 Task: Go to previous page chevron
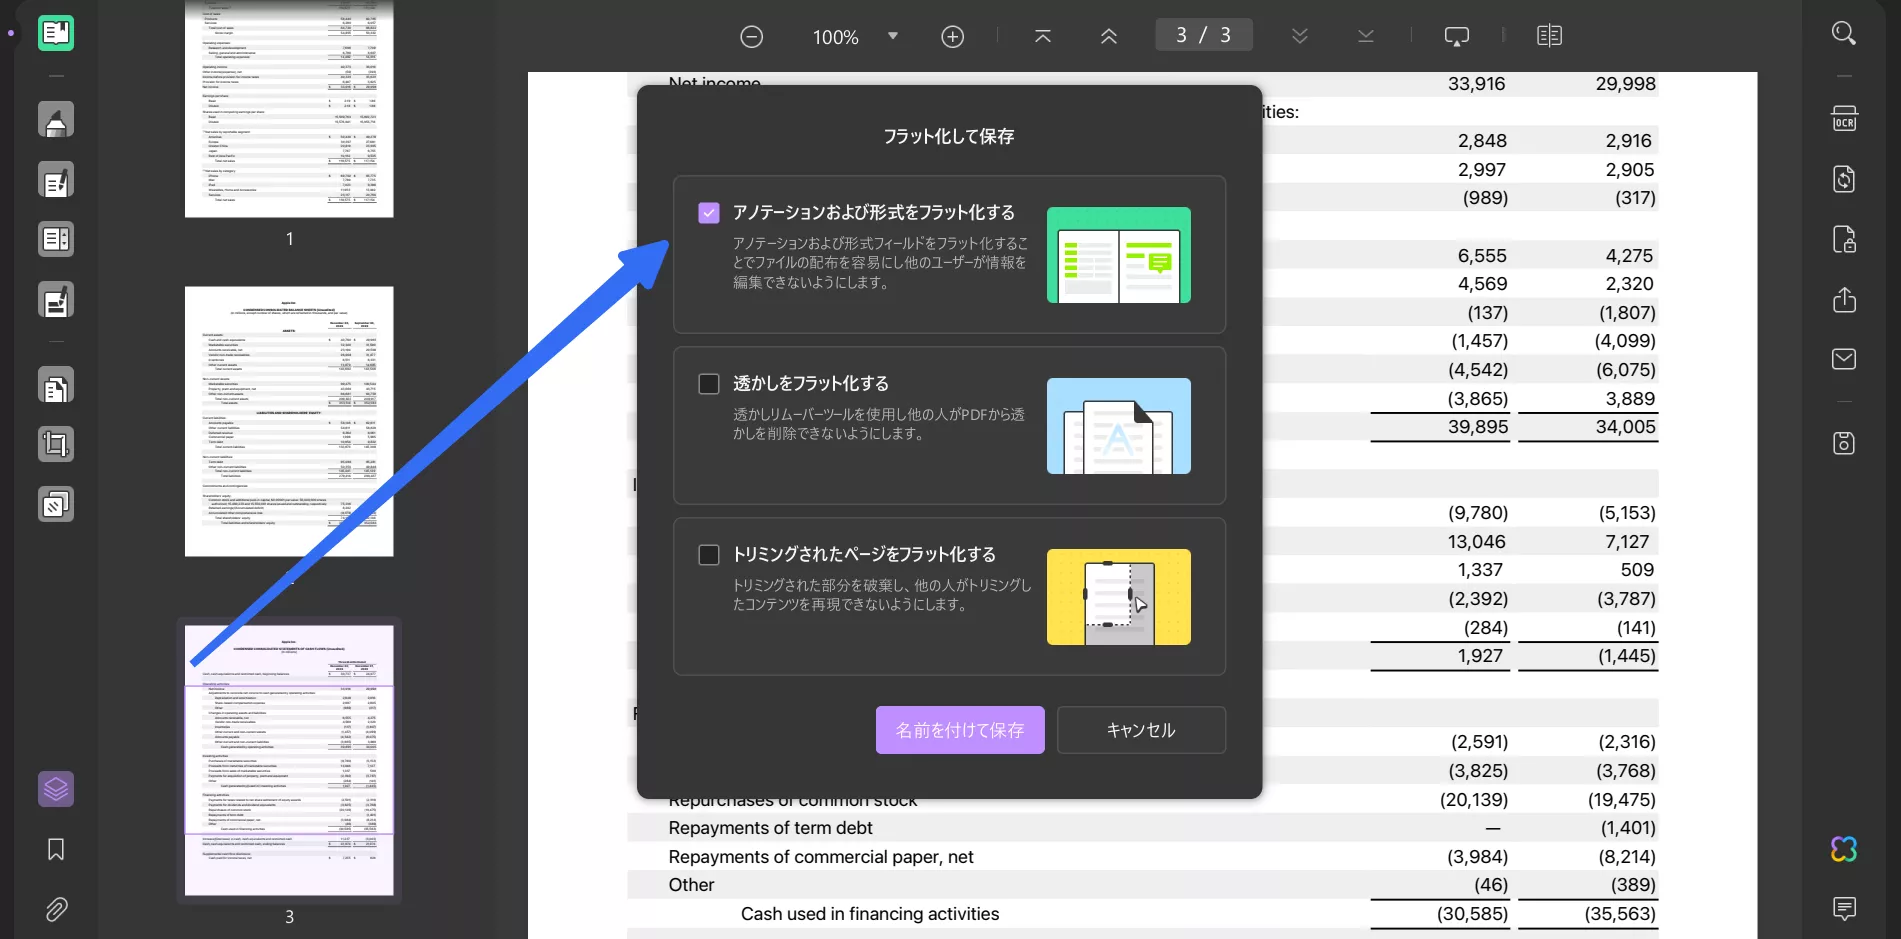coord(1109,36)
